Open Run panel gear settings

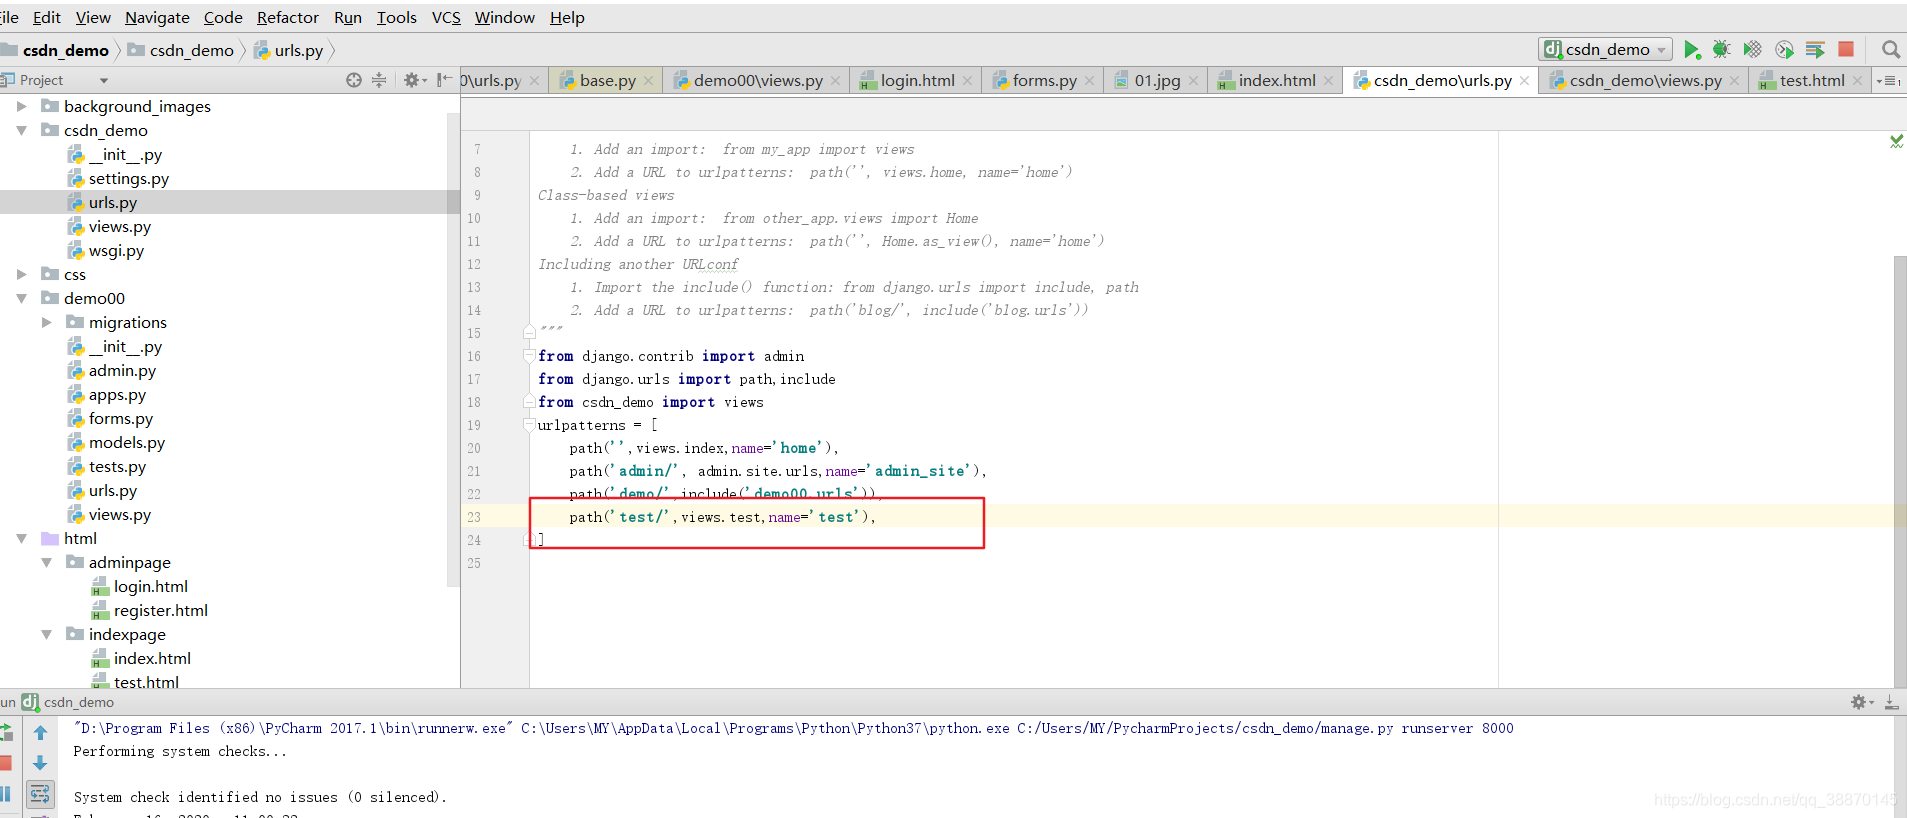(1862, 702)
